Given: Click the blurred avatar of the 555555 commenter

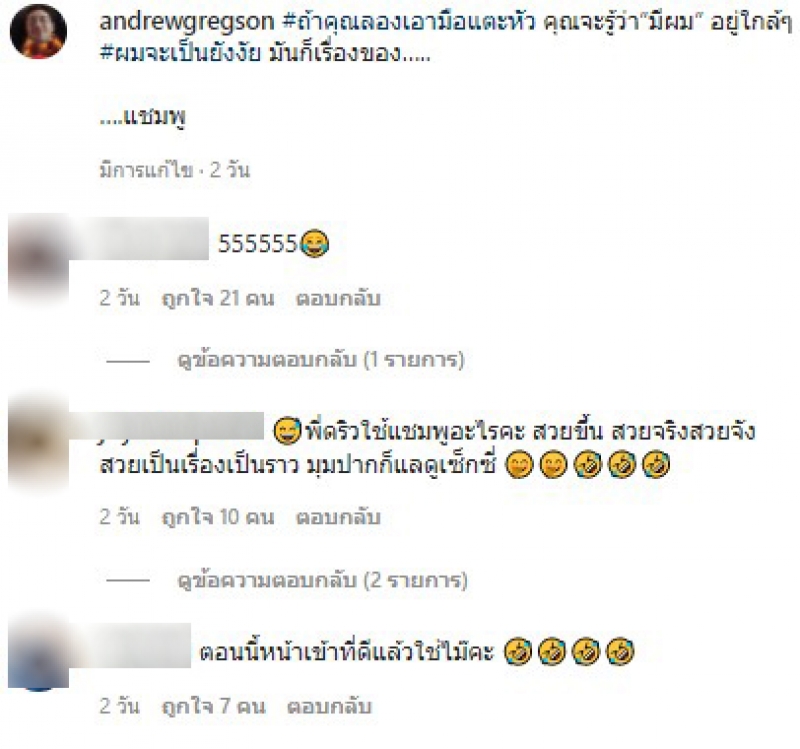Looking at the screenshot, I should click(x=38, y=259).
